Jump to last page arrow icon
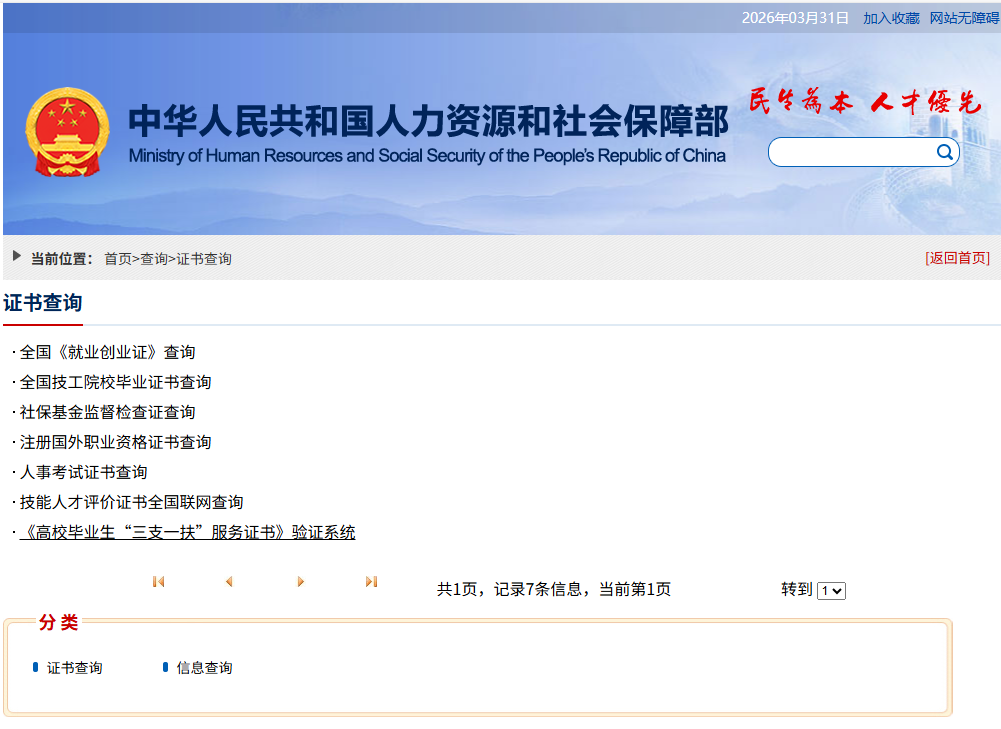This screenshot has height=729, width=1001. tap(371, 582)
